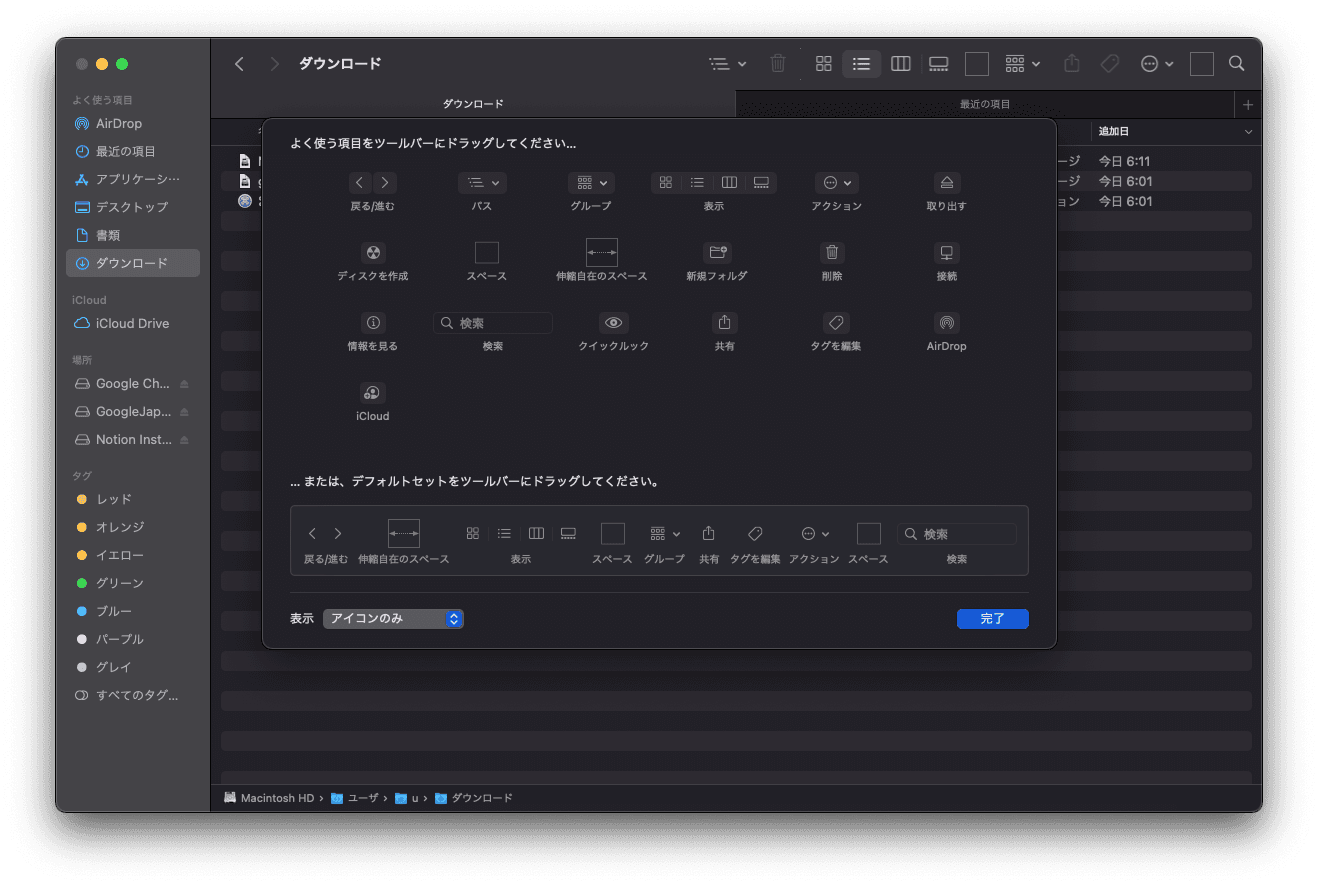Click the share icon in Finder toolbar
The height and width of the screenshot is (886, 1318).
click(x=1072, y=64)
